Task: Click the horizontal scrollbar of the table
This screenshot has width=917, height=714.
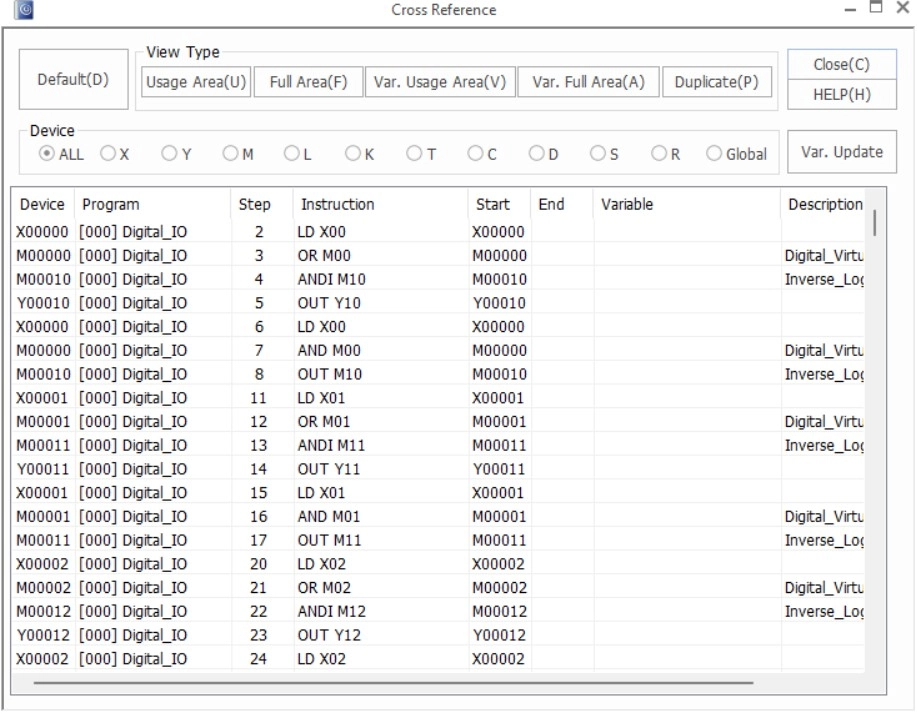Action: [393, 682]
